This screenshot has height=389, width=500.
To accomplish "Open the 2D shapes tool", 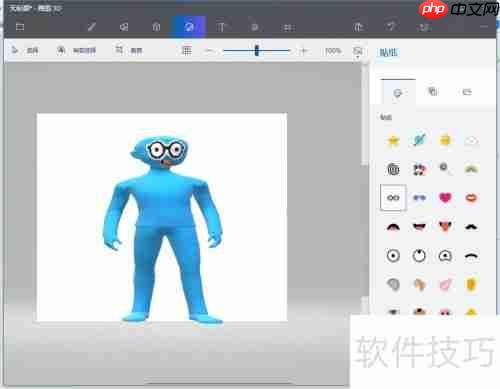I will click(x=124, y=27).
